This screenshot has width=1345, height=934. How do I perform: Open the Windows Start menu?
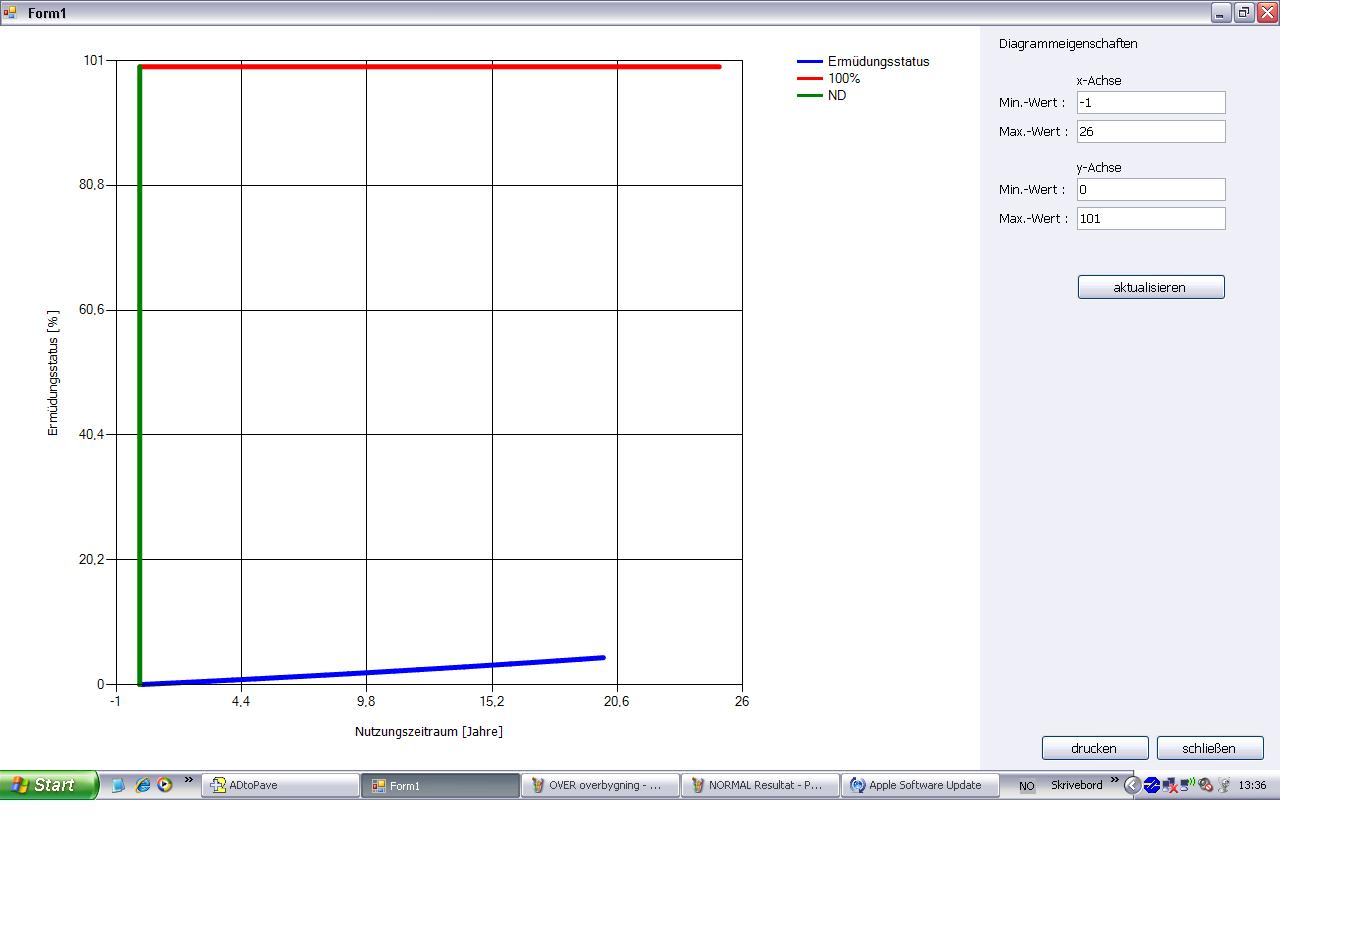[x=49, y=785]
